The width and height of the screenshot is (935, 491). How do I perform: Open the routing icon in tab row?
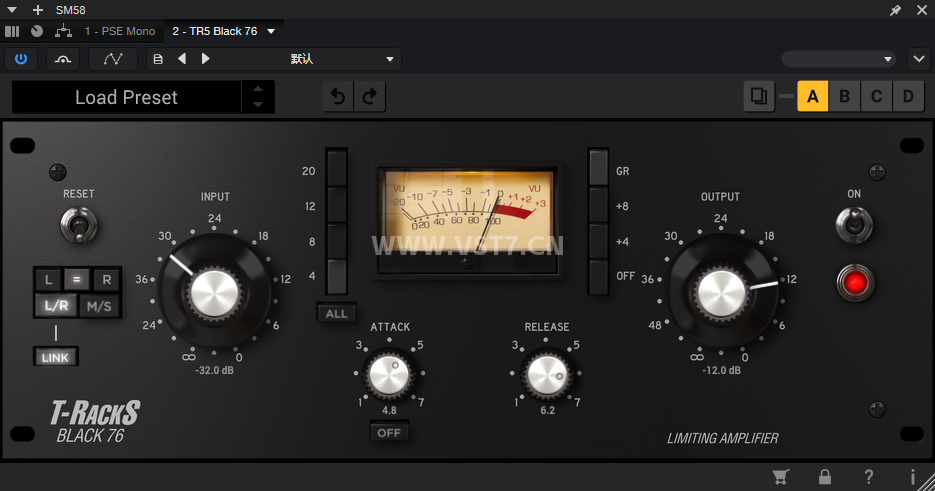(63, 31)
